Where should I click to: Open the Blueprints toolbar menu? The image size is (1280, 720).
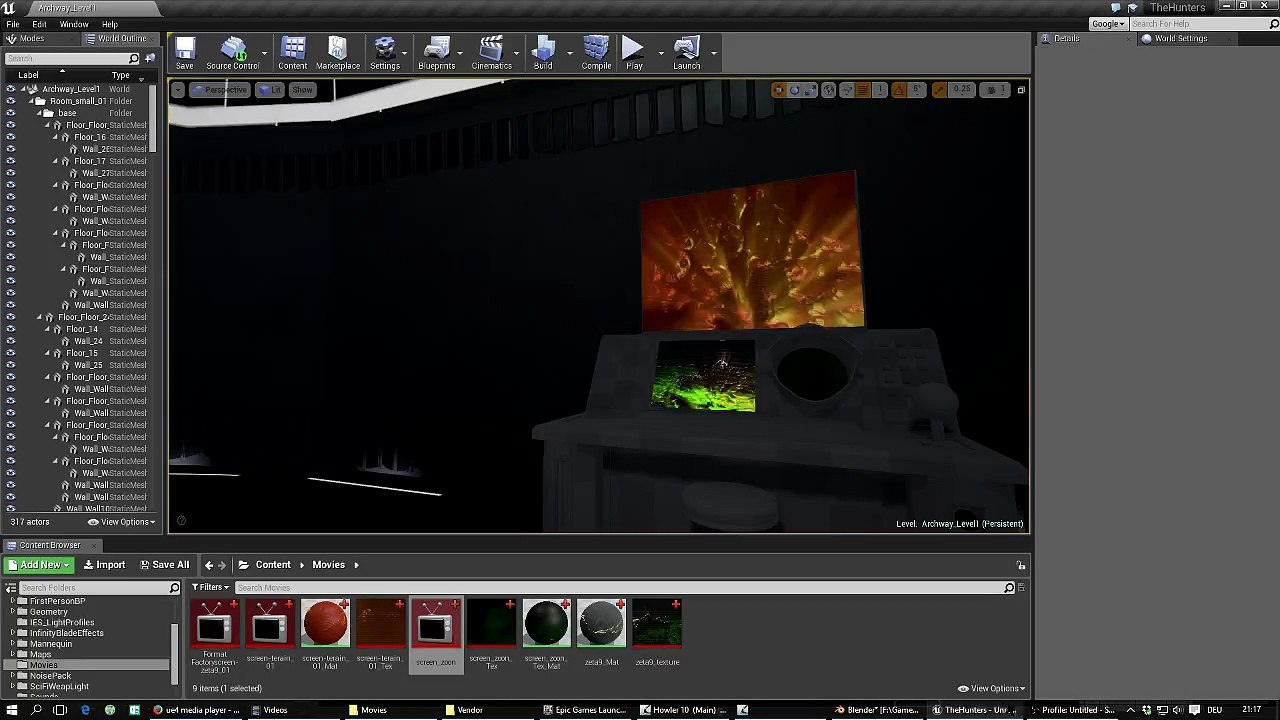(436, 52)
